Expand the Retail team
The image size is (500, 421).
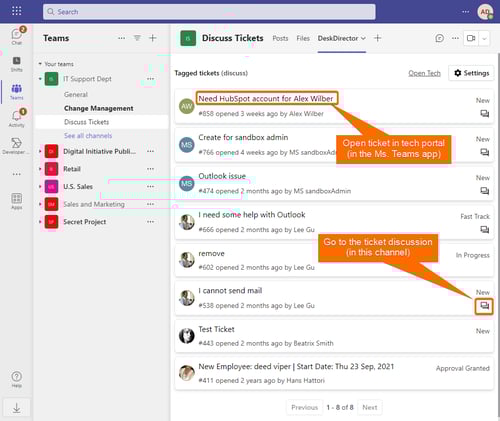click(x=40, y=169)
